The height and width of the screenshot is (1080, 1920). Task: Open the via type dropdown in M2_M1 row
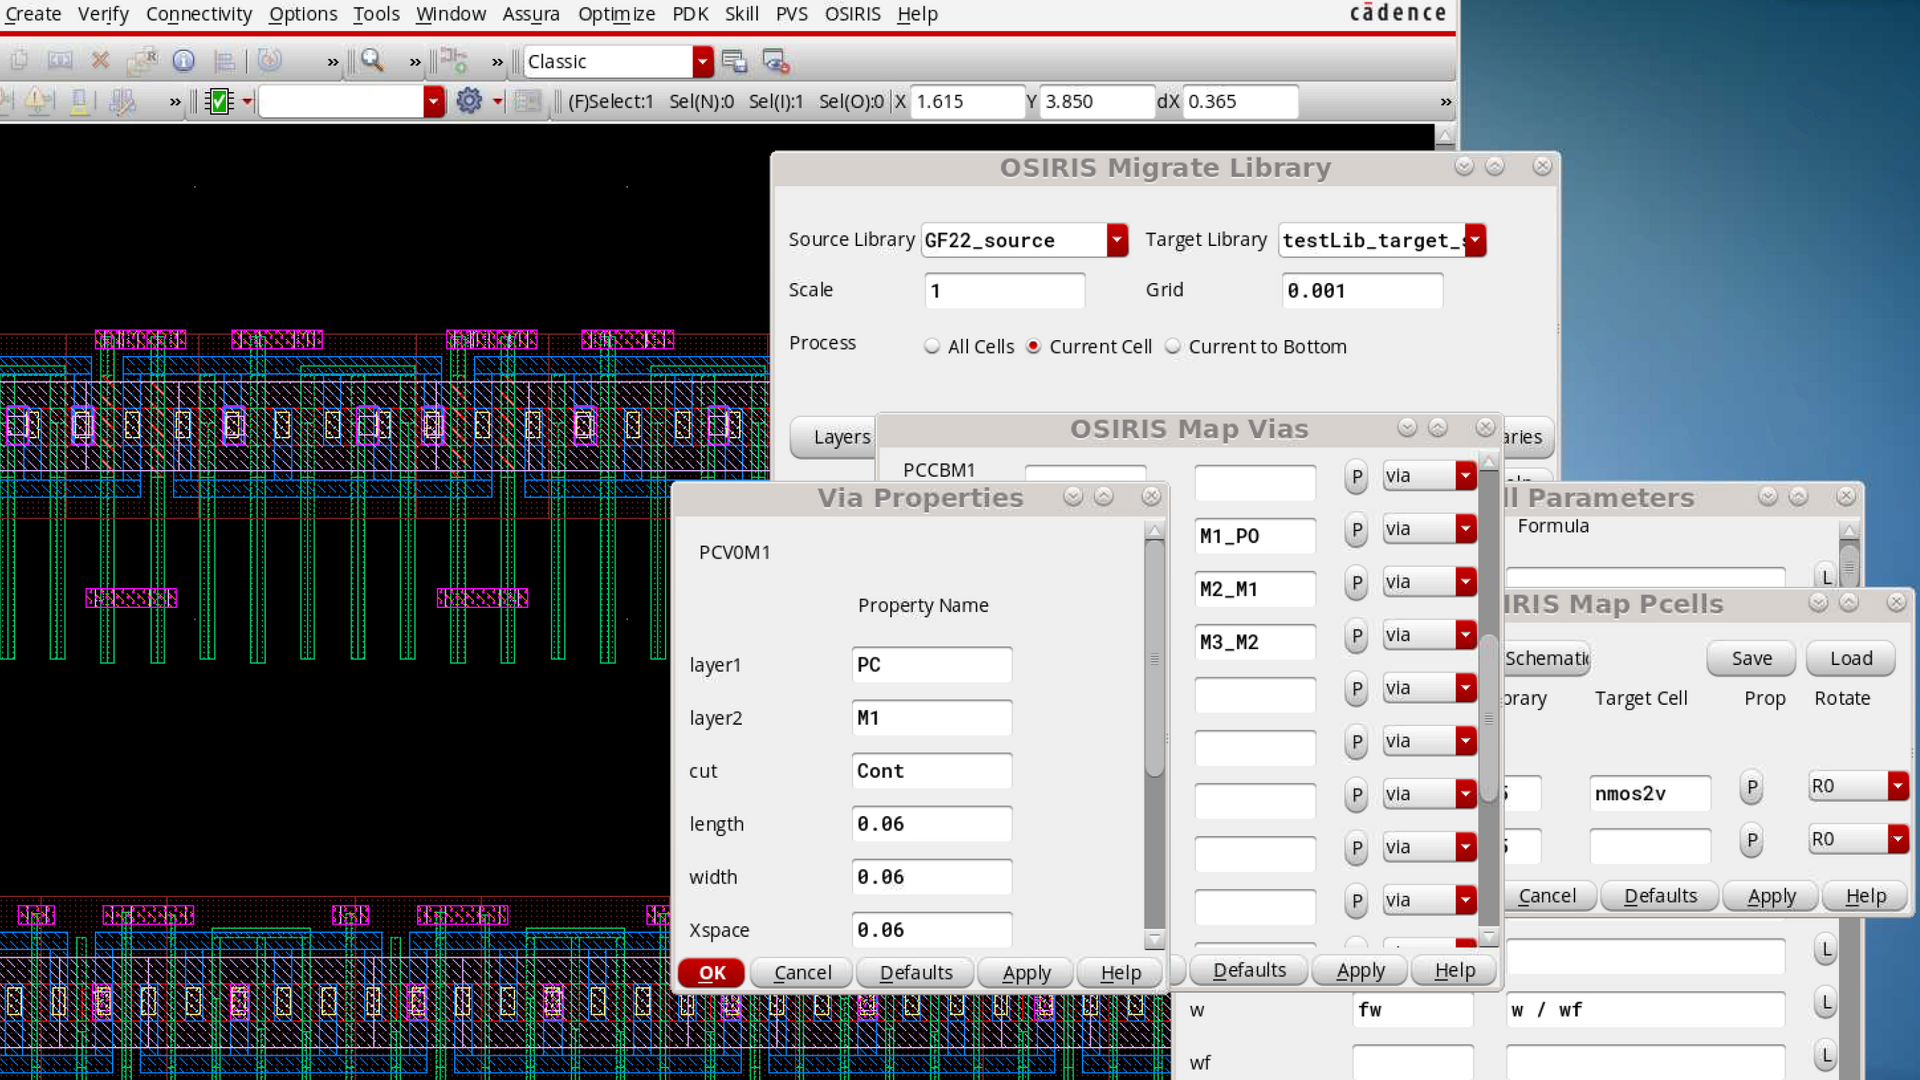pos(1465,582)
